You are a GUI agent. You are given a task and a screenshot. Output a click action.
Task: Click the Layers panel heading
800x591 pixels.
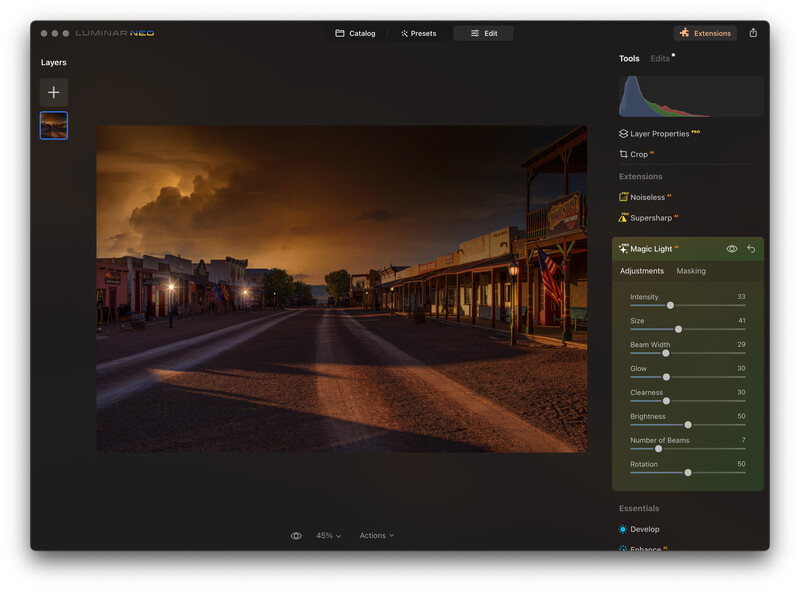click(54, 62)
